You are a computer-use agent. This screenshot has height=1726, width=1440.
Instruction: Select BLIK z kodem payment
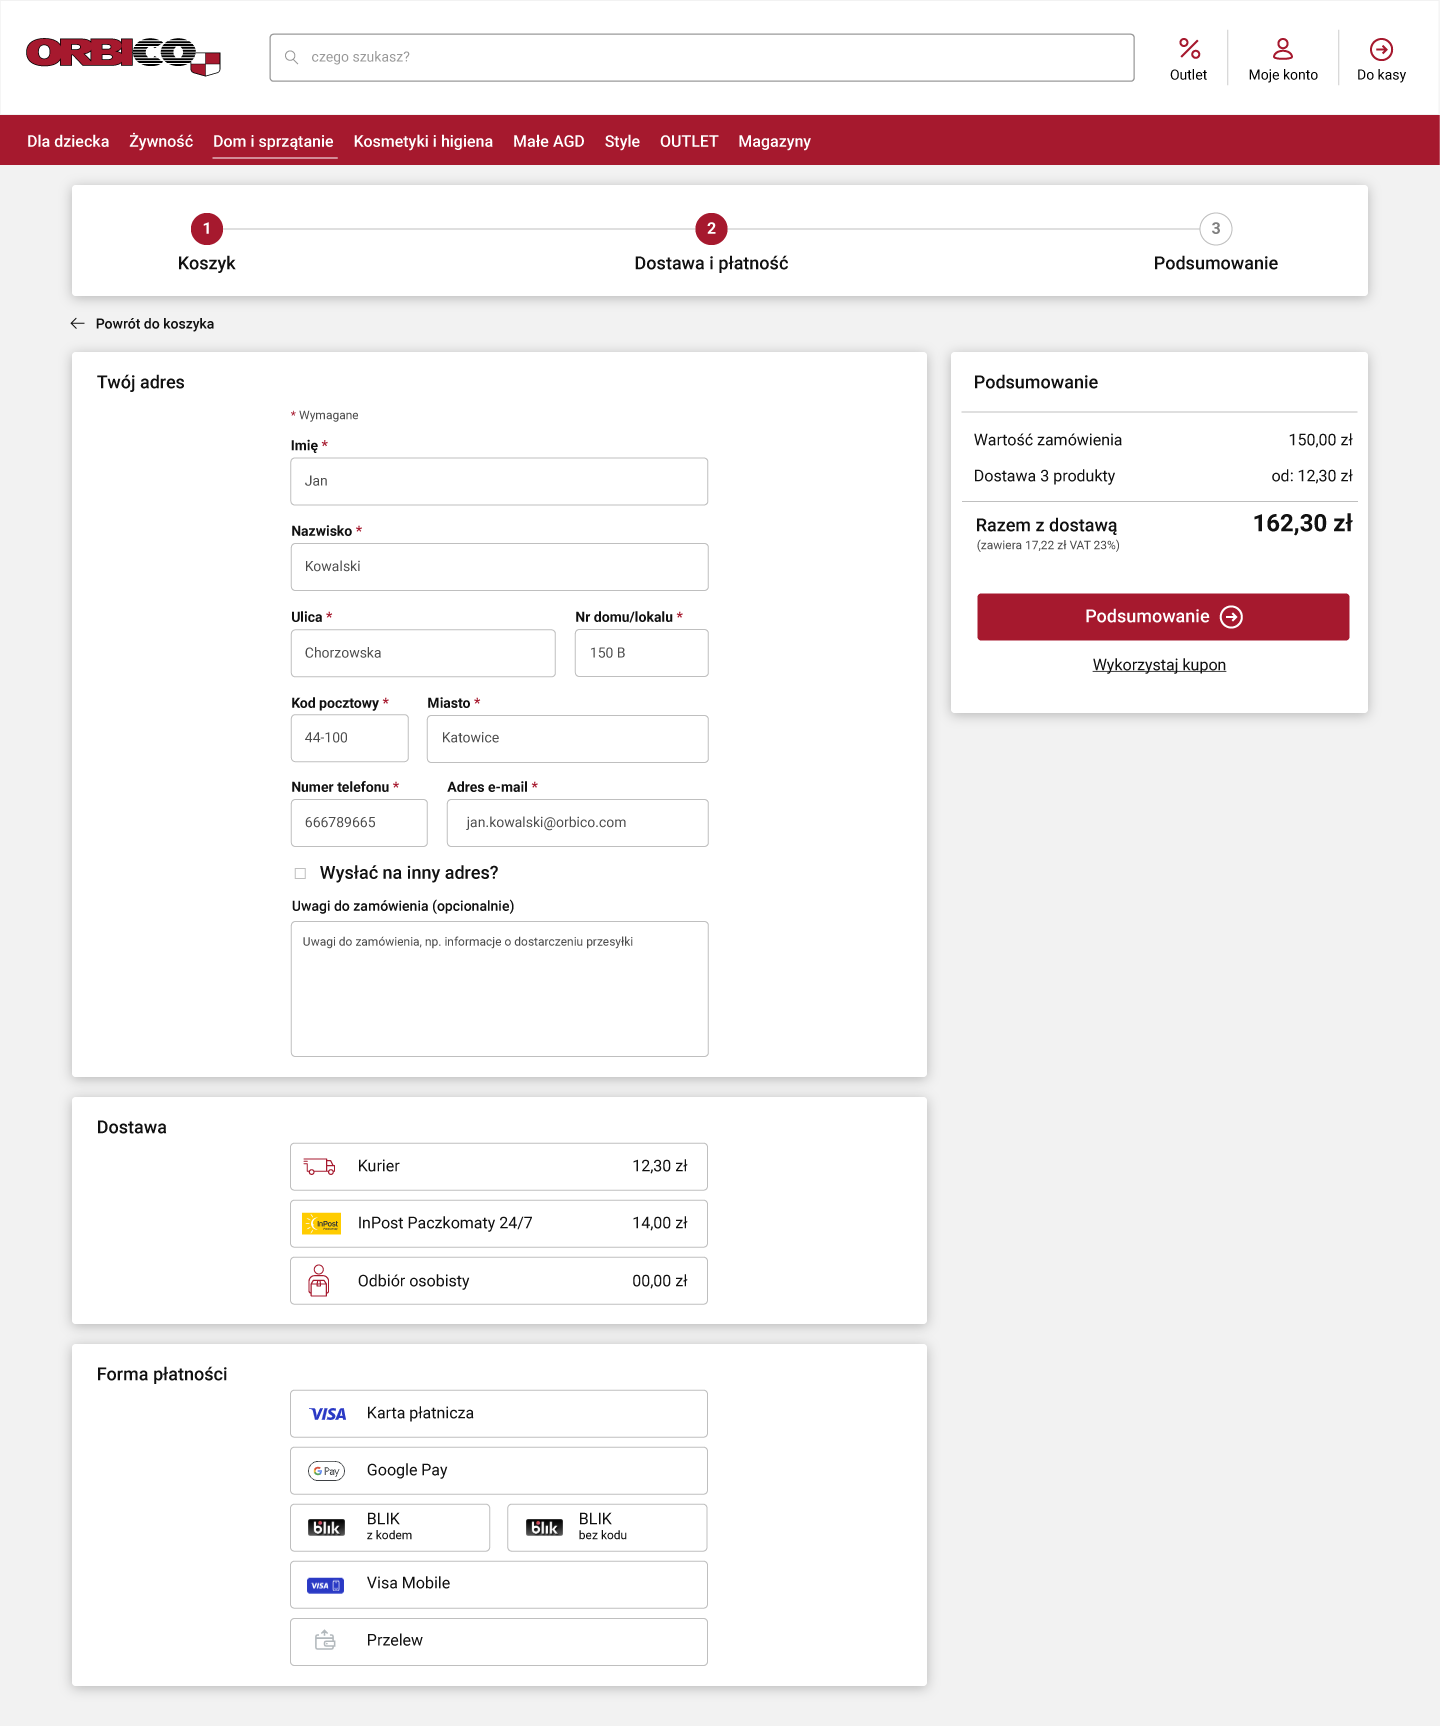pos(390,1527)
